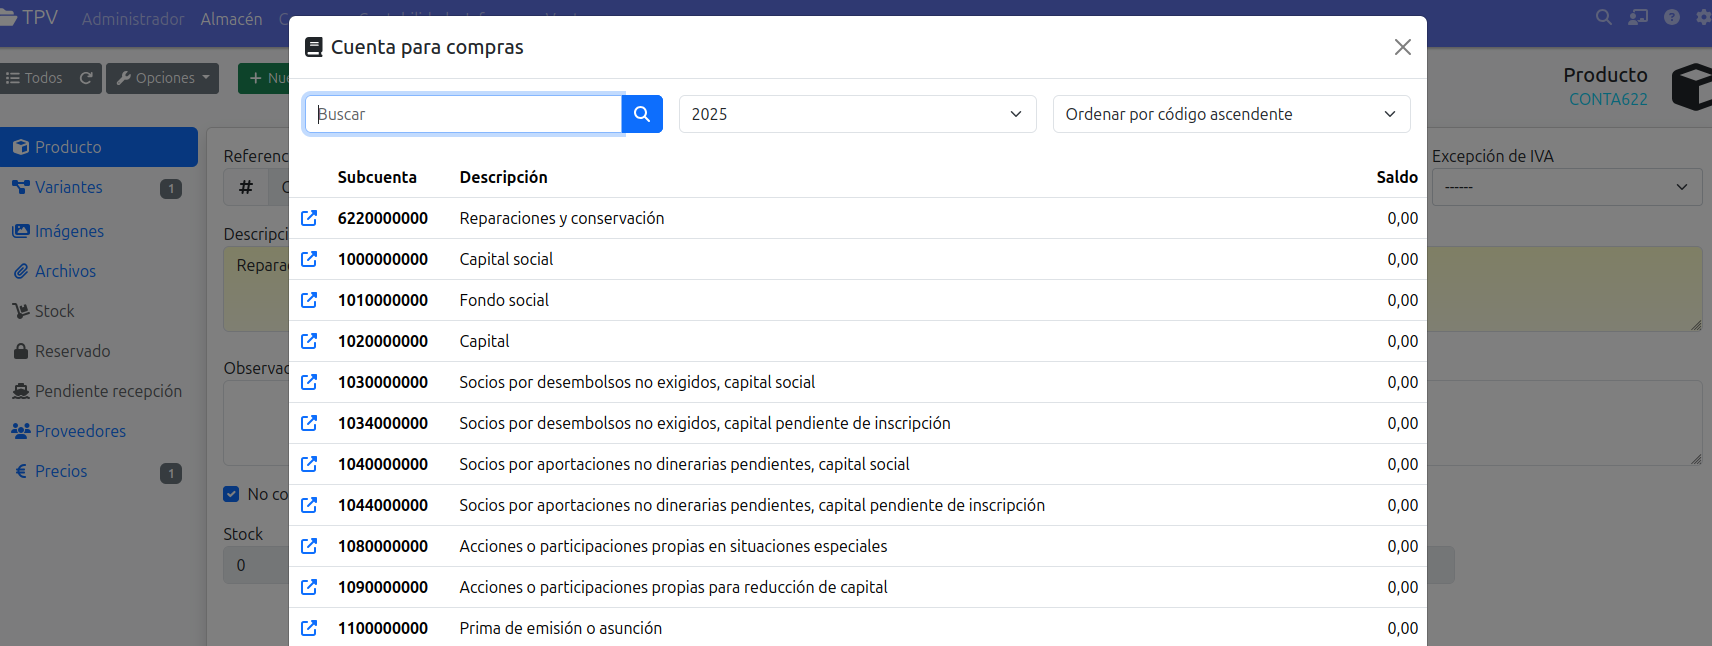The height and width of the screenshot is (646, 1712).
Task: Select subcuenta 6220000000 row
Action: (858, 218)
